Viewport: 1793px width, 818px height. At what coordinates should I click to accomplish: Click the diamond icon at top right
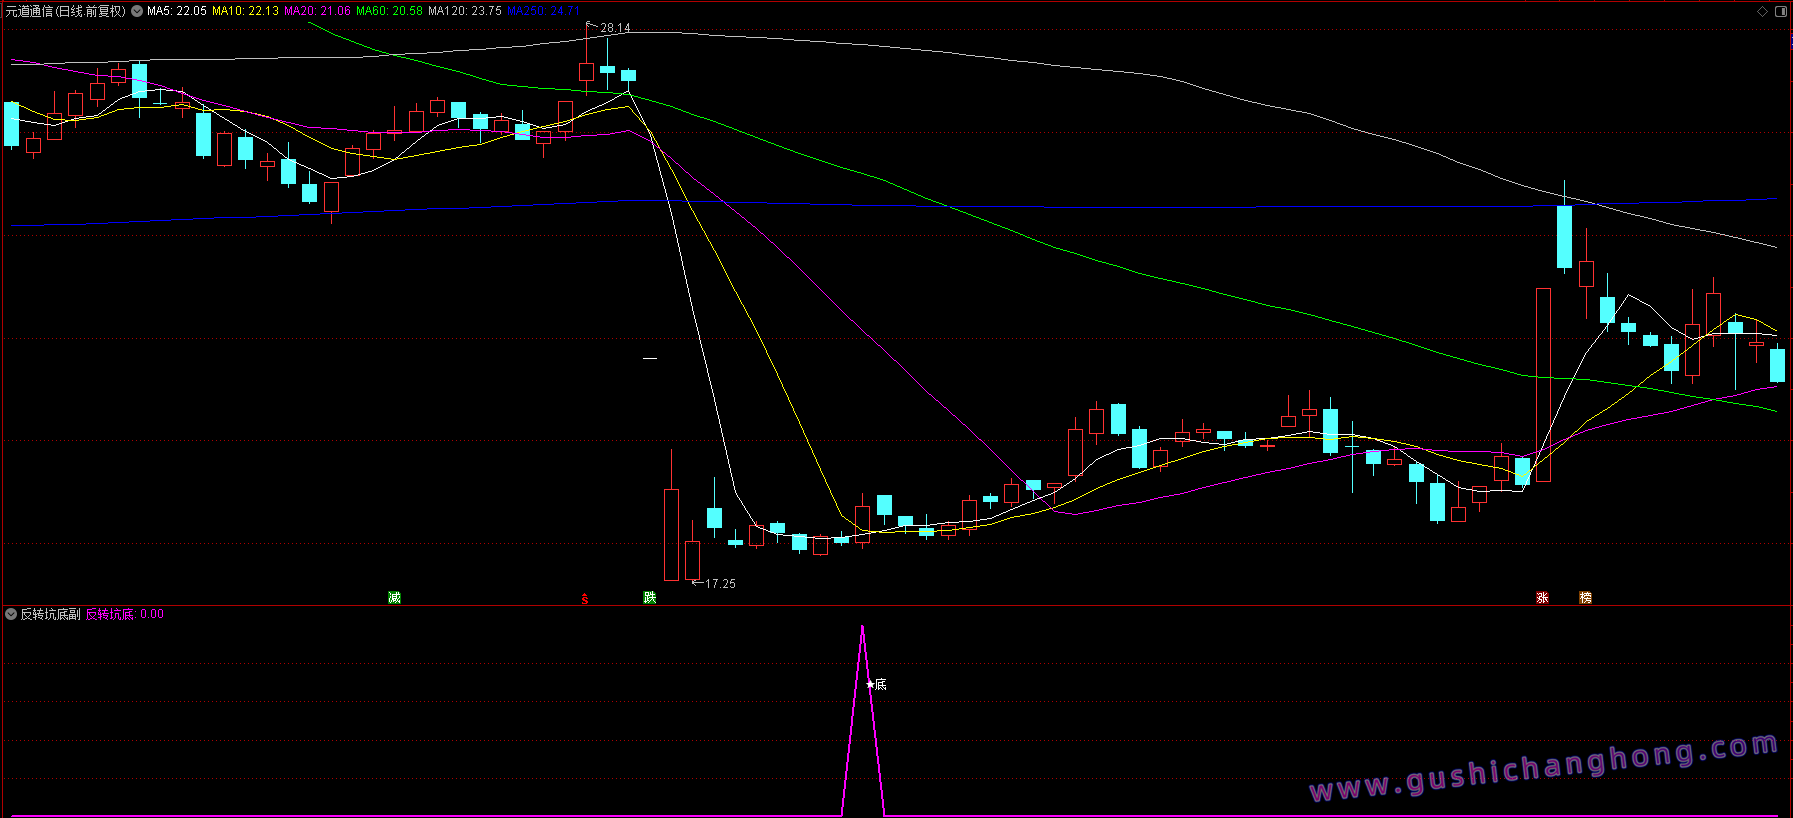tap(1762, 12)
